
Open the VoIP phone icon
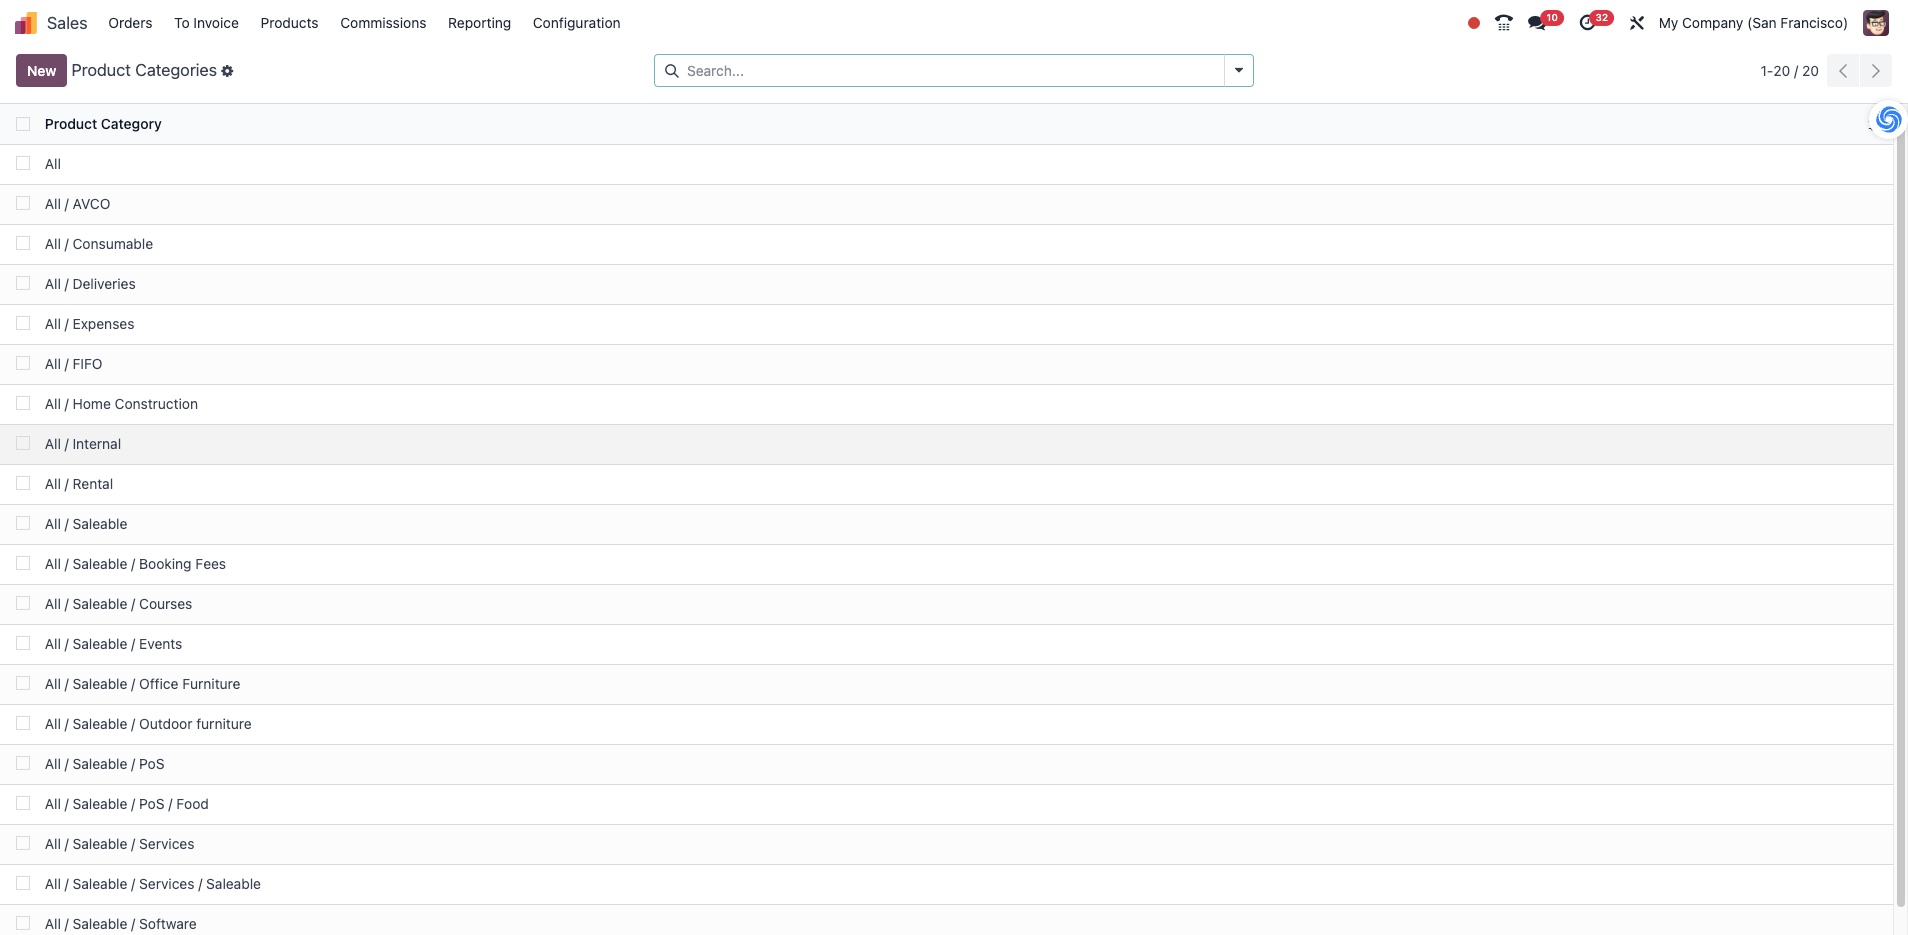click(x=1503, y=23)
